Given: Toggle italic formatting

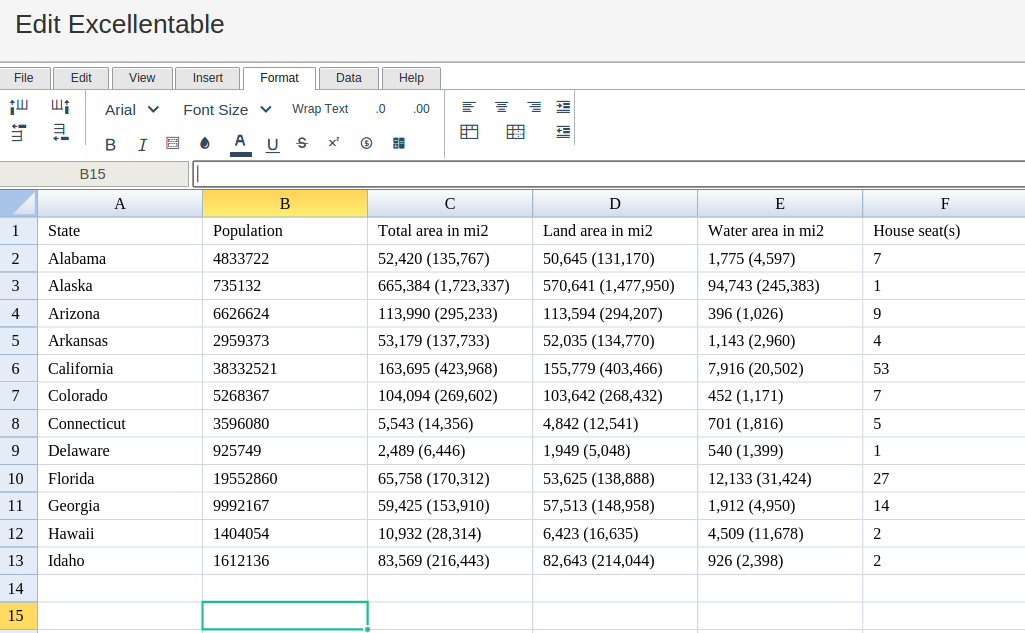Looking at the screenshot, I should coord(142,144).
